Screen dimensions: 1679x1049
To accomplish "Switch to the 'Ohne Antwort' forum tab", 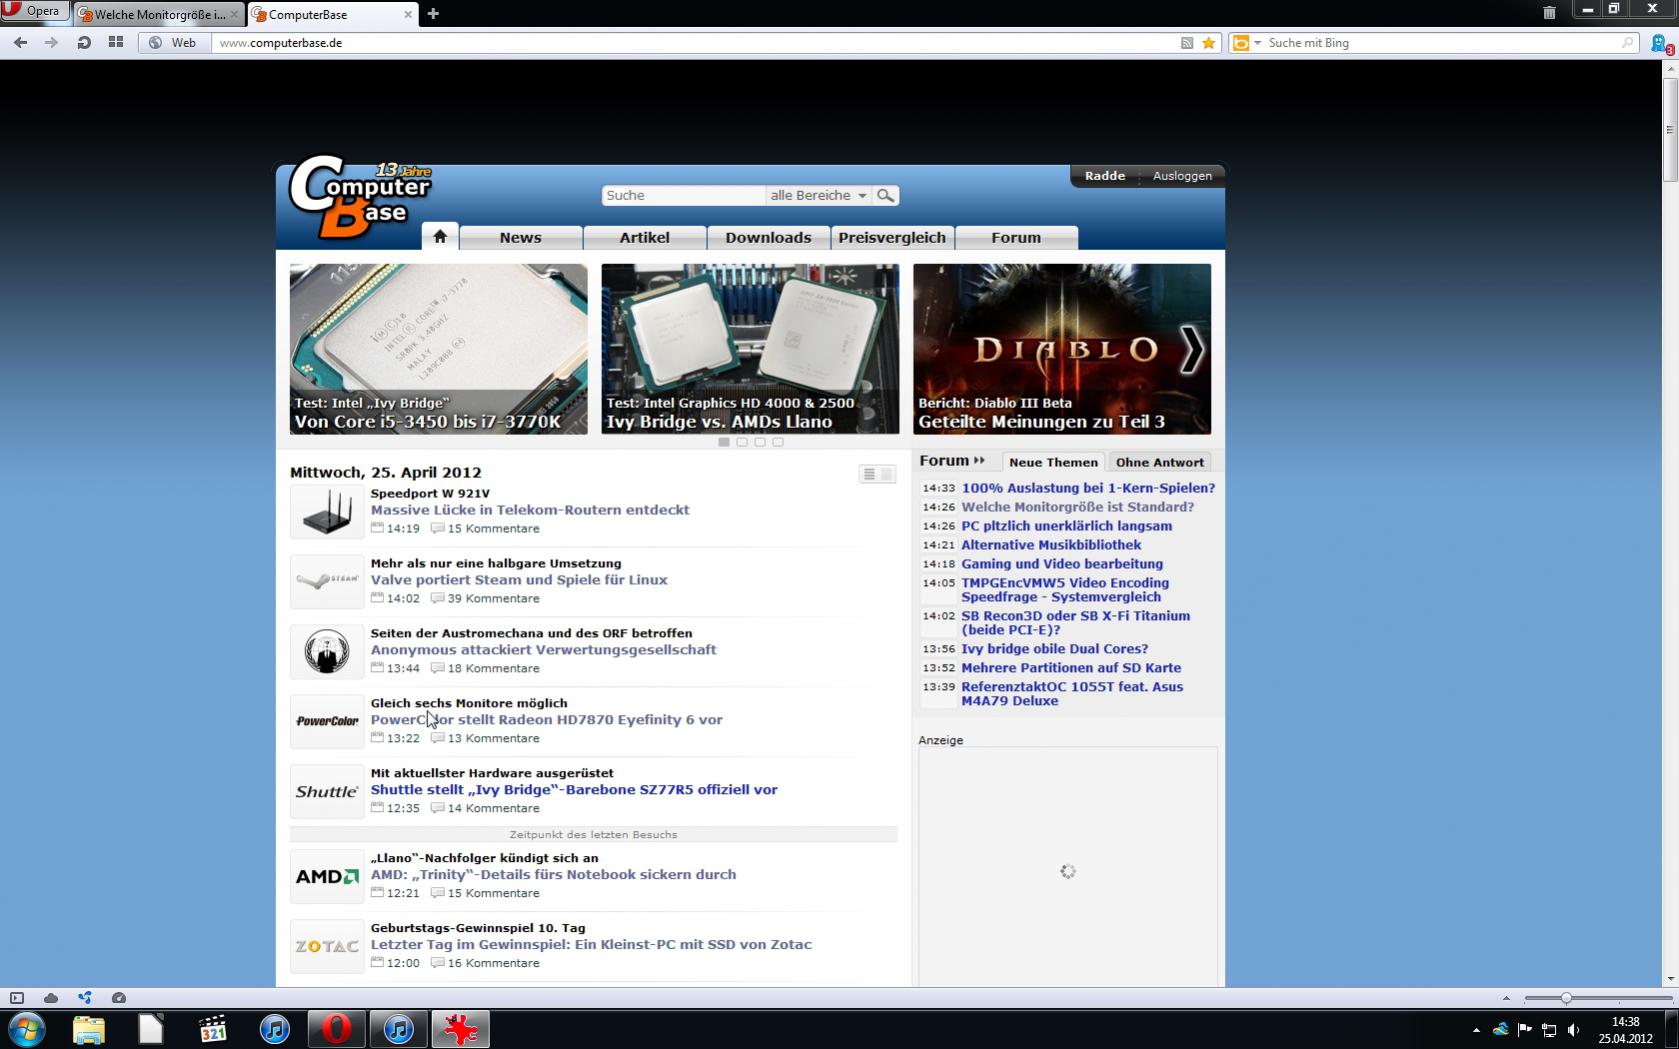I will pyautogui.click(x=1160, y=462).
